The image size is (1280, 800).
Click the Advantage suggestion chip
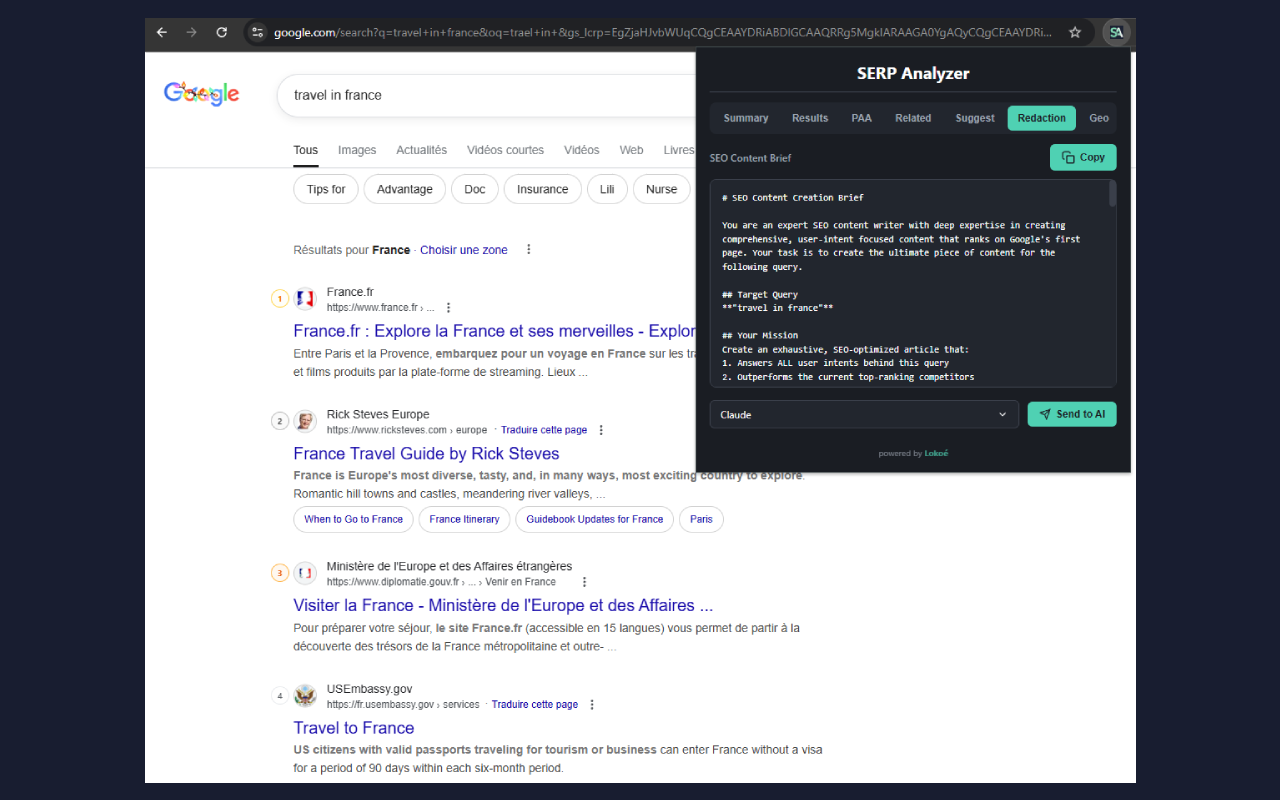(405, 189)
